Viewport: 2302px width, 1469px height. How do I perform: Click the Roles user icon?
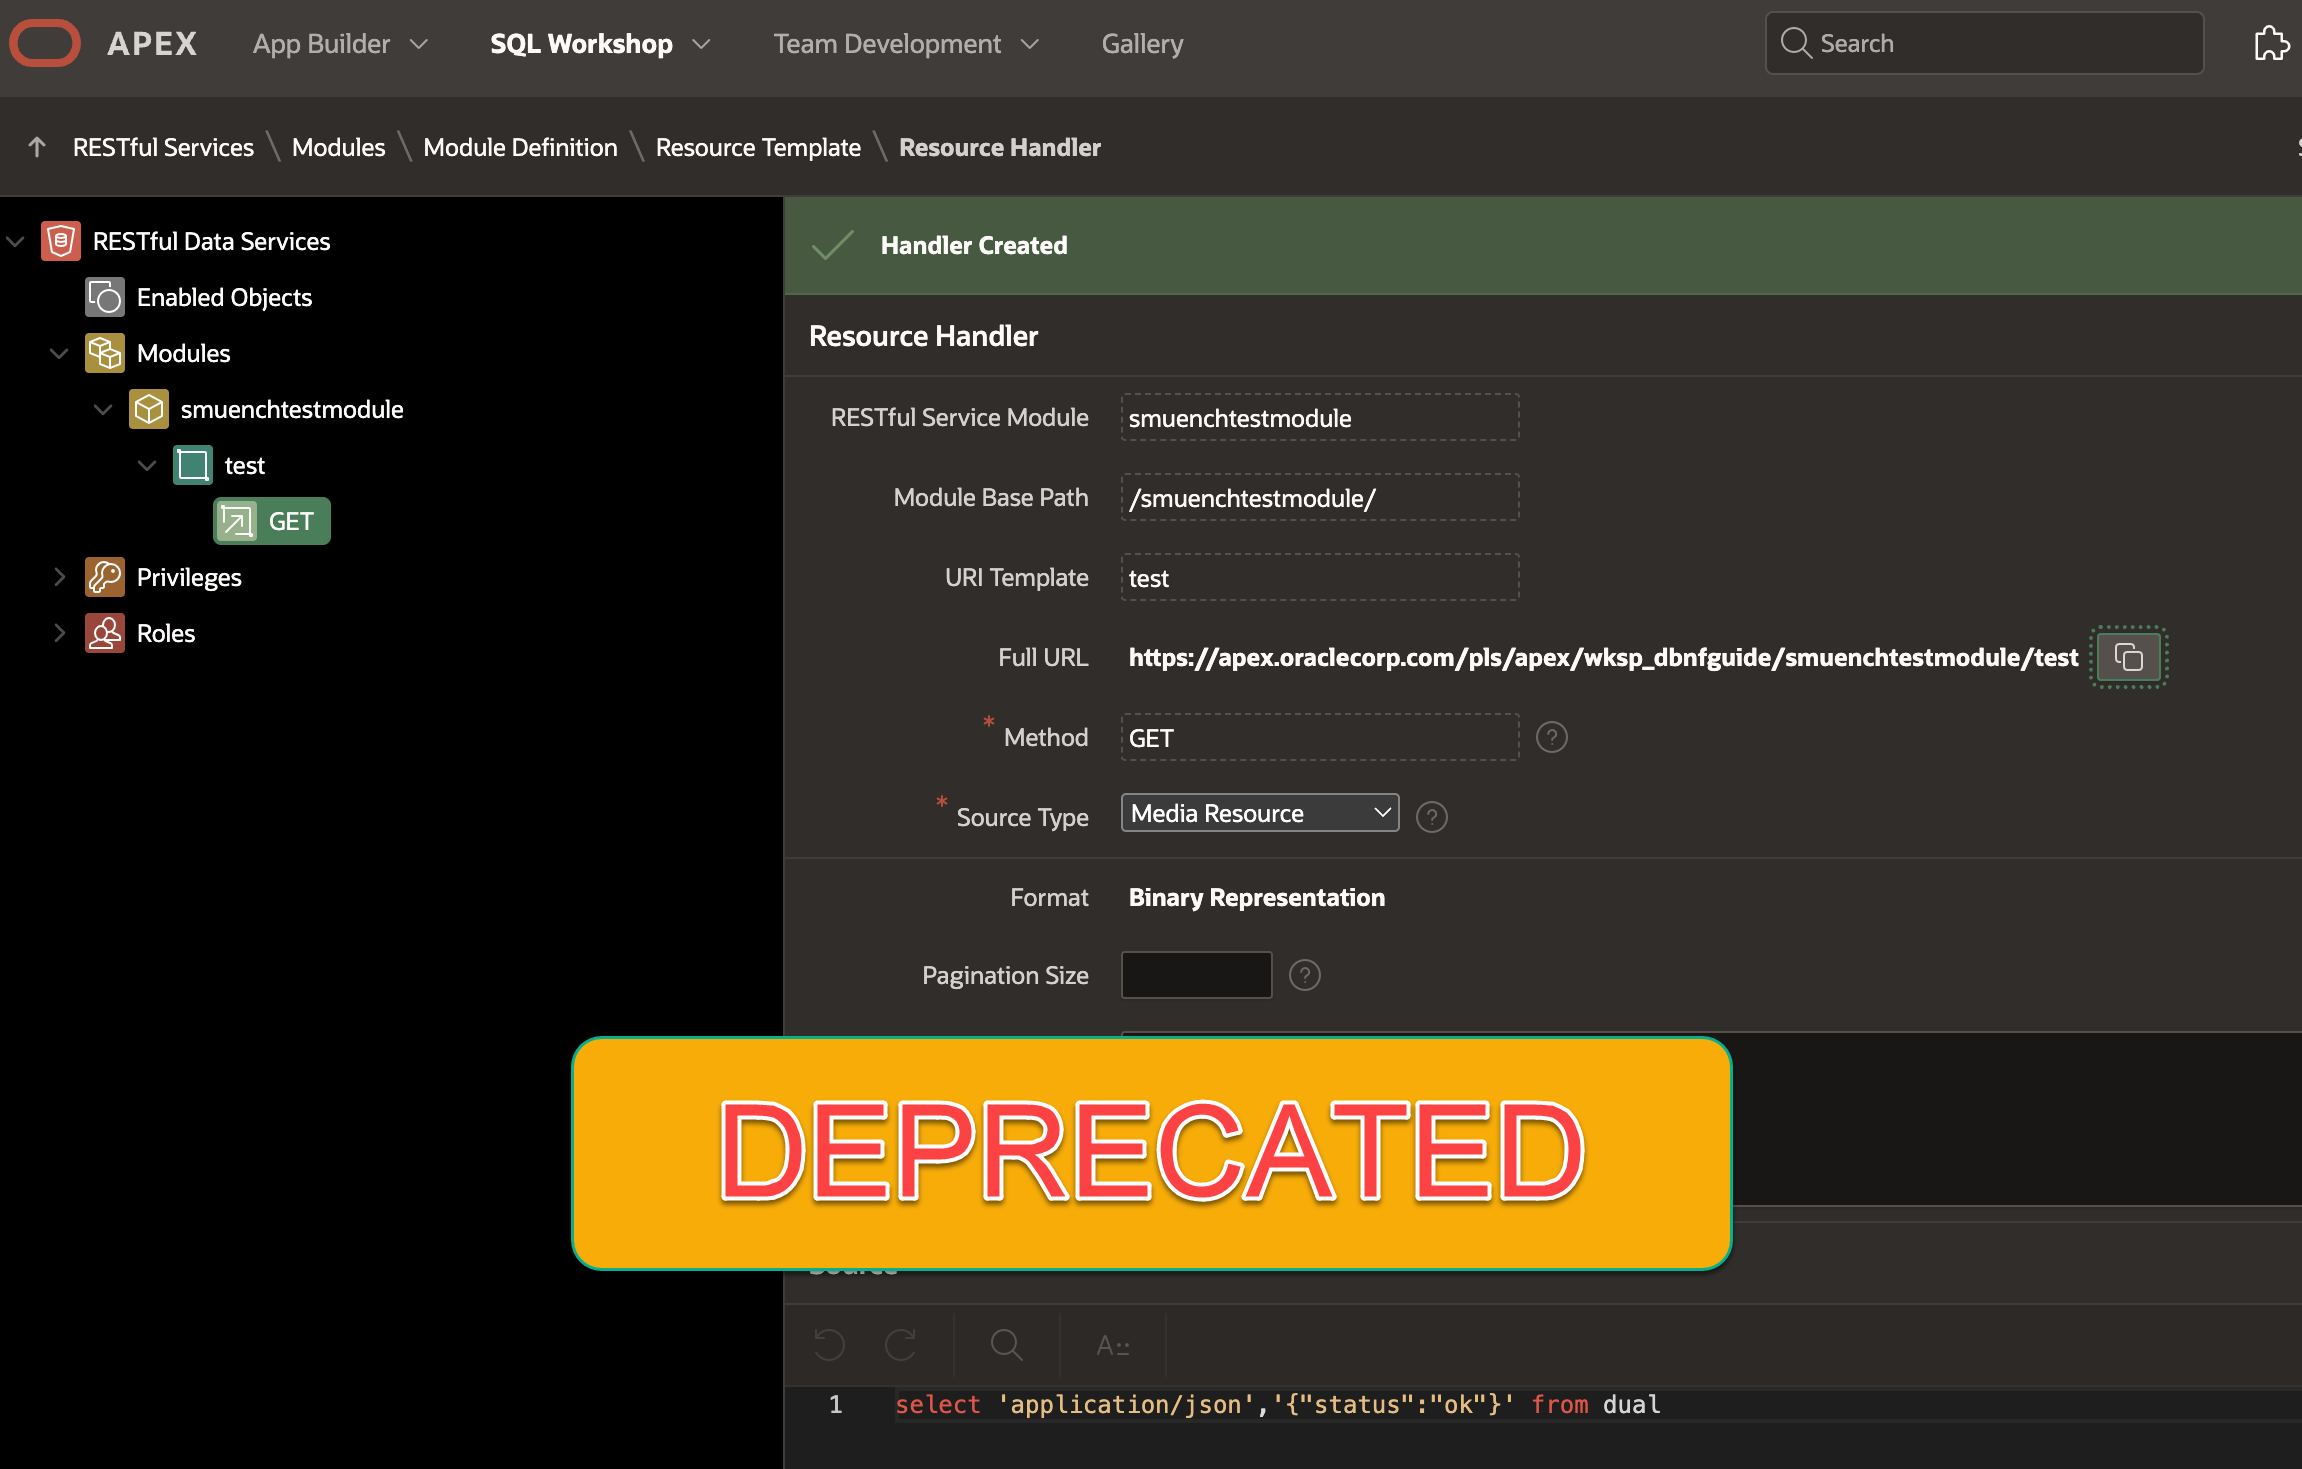(104, 633)
